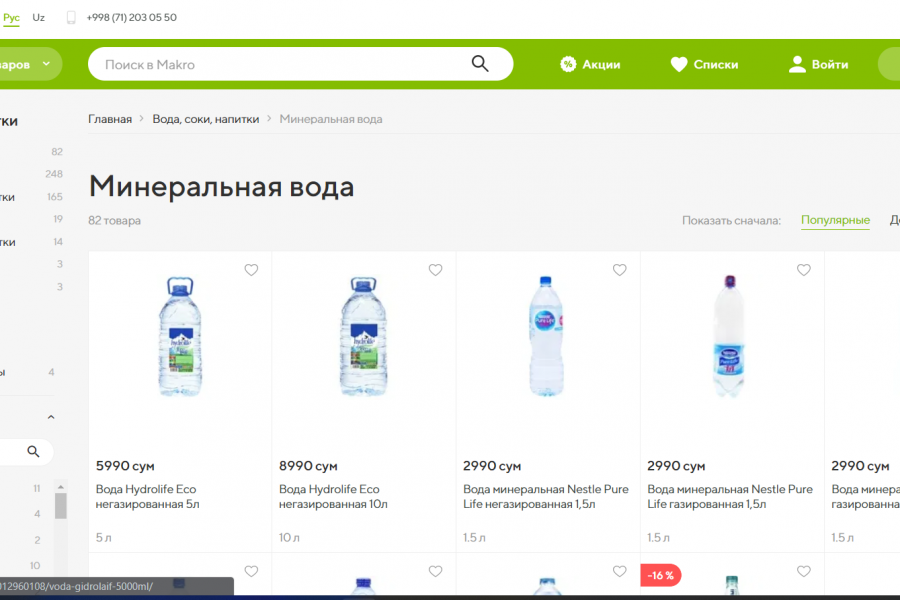This screenshot has width=900, height=600.
Task: Open title Nestle Pure Life негазированная 1,5л
Action: [546, 497]
